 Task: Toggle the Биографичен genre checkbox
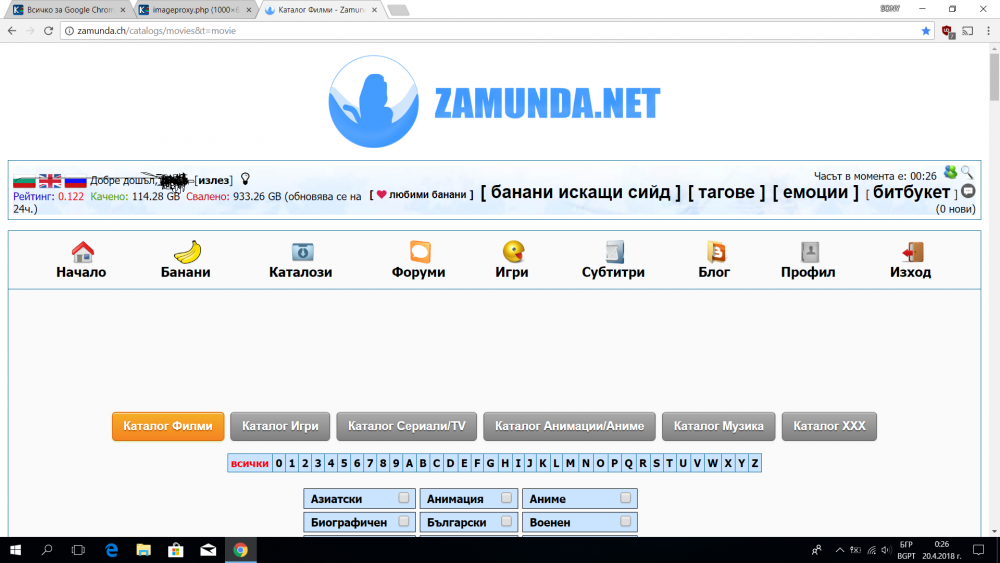pyautogui.click(x=404, y=522)
